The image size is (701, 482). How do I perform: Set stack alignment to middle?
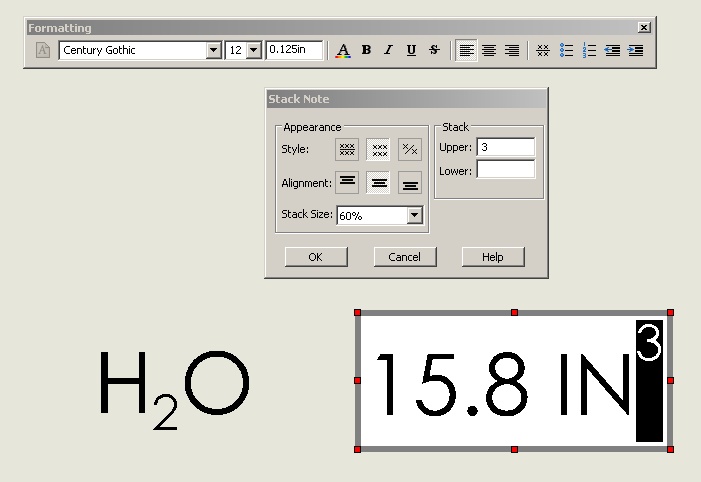[x=378, y=182]
